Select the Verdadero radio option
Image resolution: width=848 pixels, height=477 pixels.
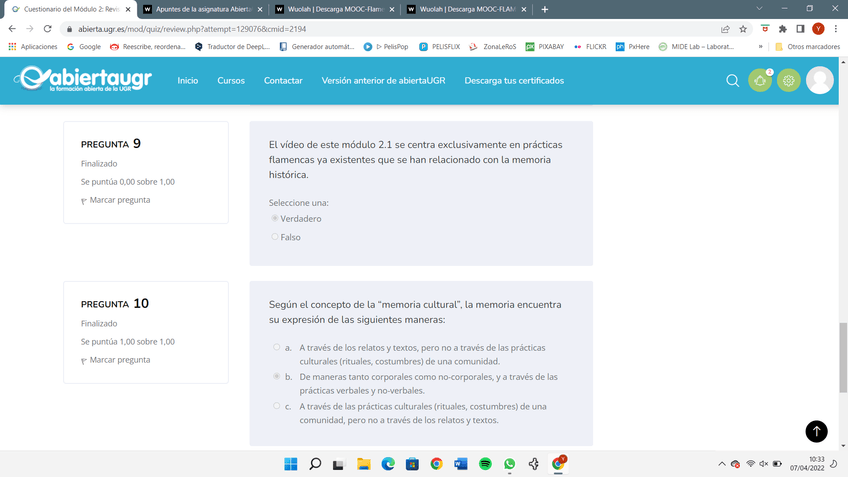coord(275,218)
